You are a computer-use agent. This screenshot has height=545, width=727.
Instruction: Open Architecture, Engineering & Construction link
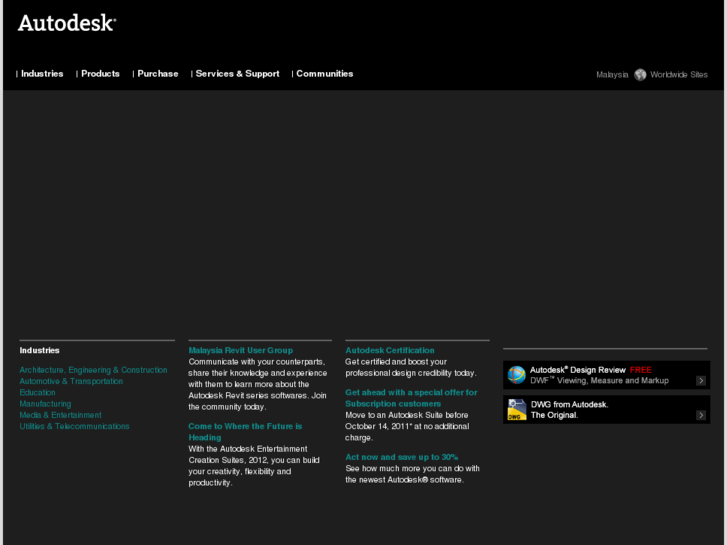(93, 370)
